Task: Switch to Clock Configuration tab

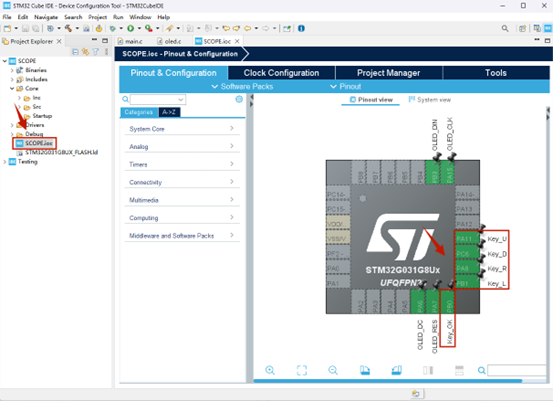Action: (281, 73)
